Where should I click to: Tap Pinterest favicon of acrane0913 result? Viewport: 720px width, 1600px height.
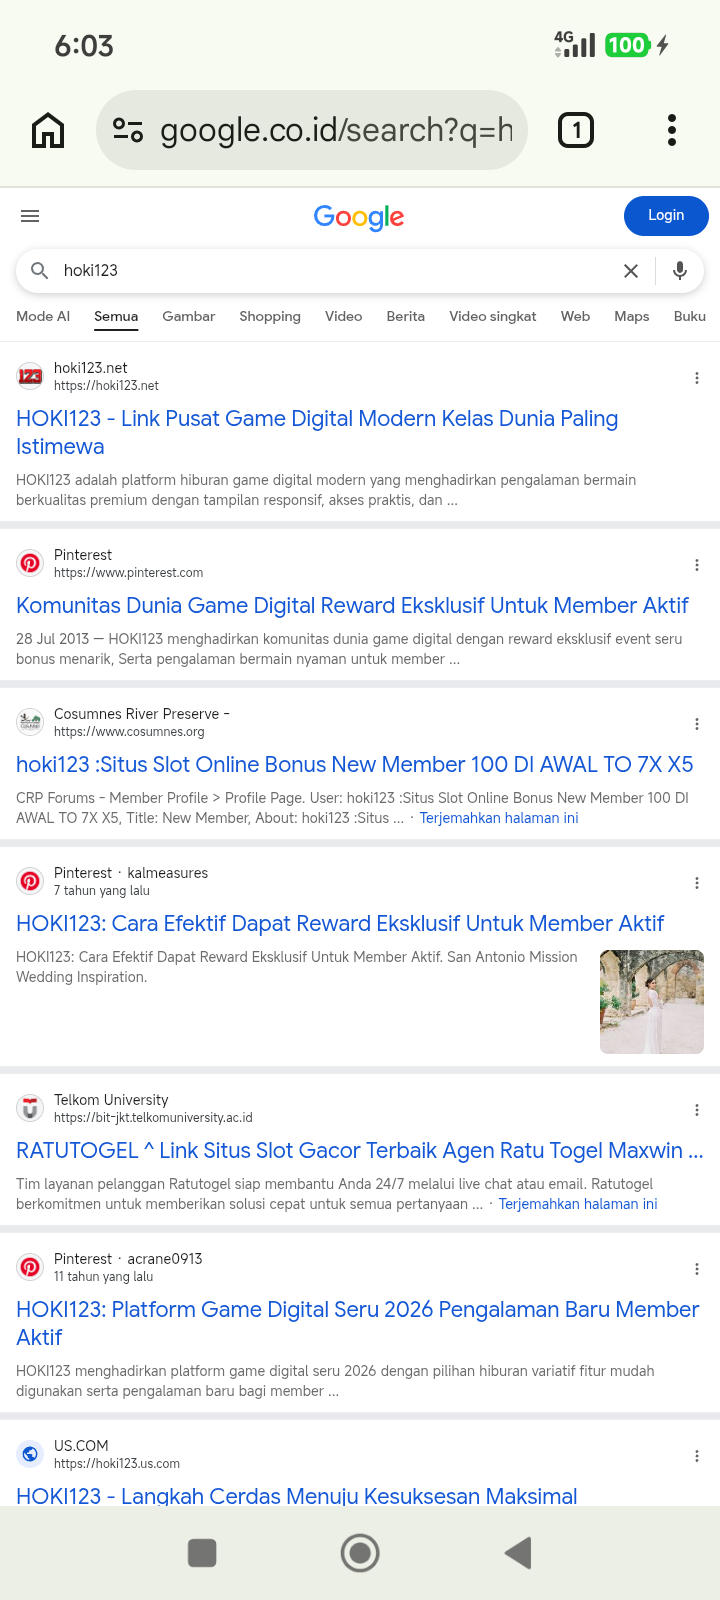30,1267
